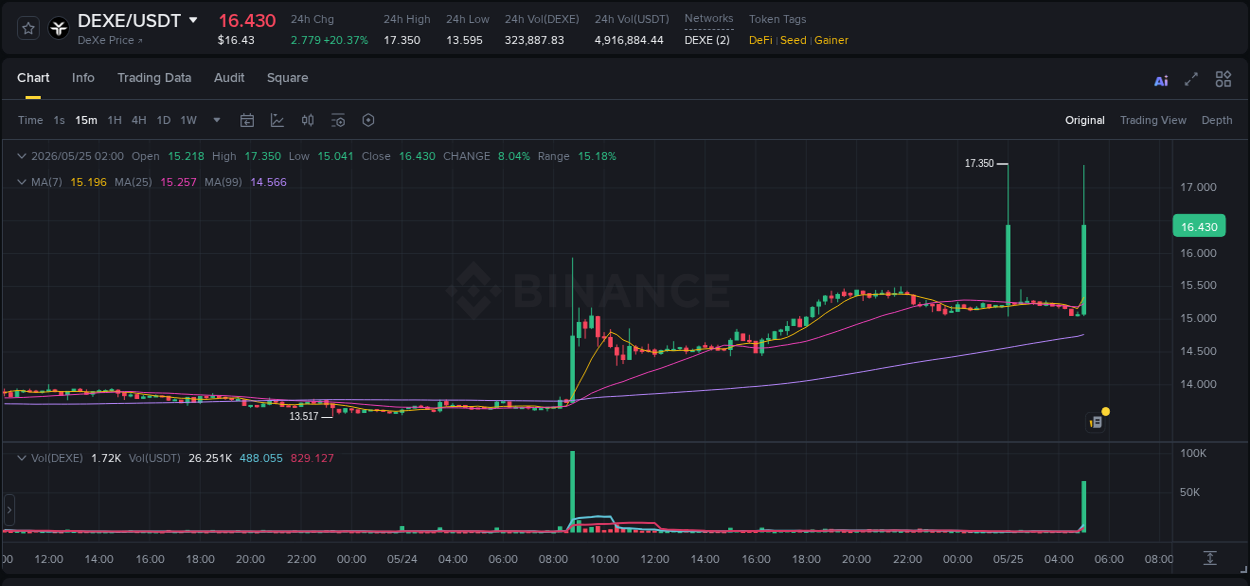Click the 24h Vol(USDT) value 4,916,884.44

[x=629, y=40]
